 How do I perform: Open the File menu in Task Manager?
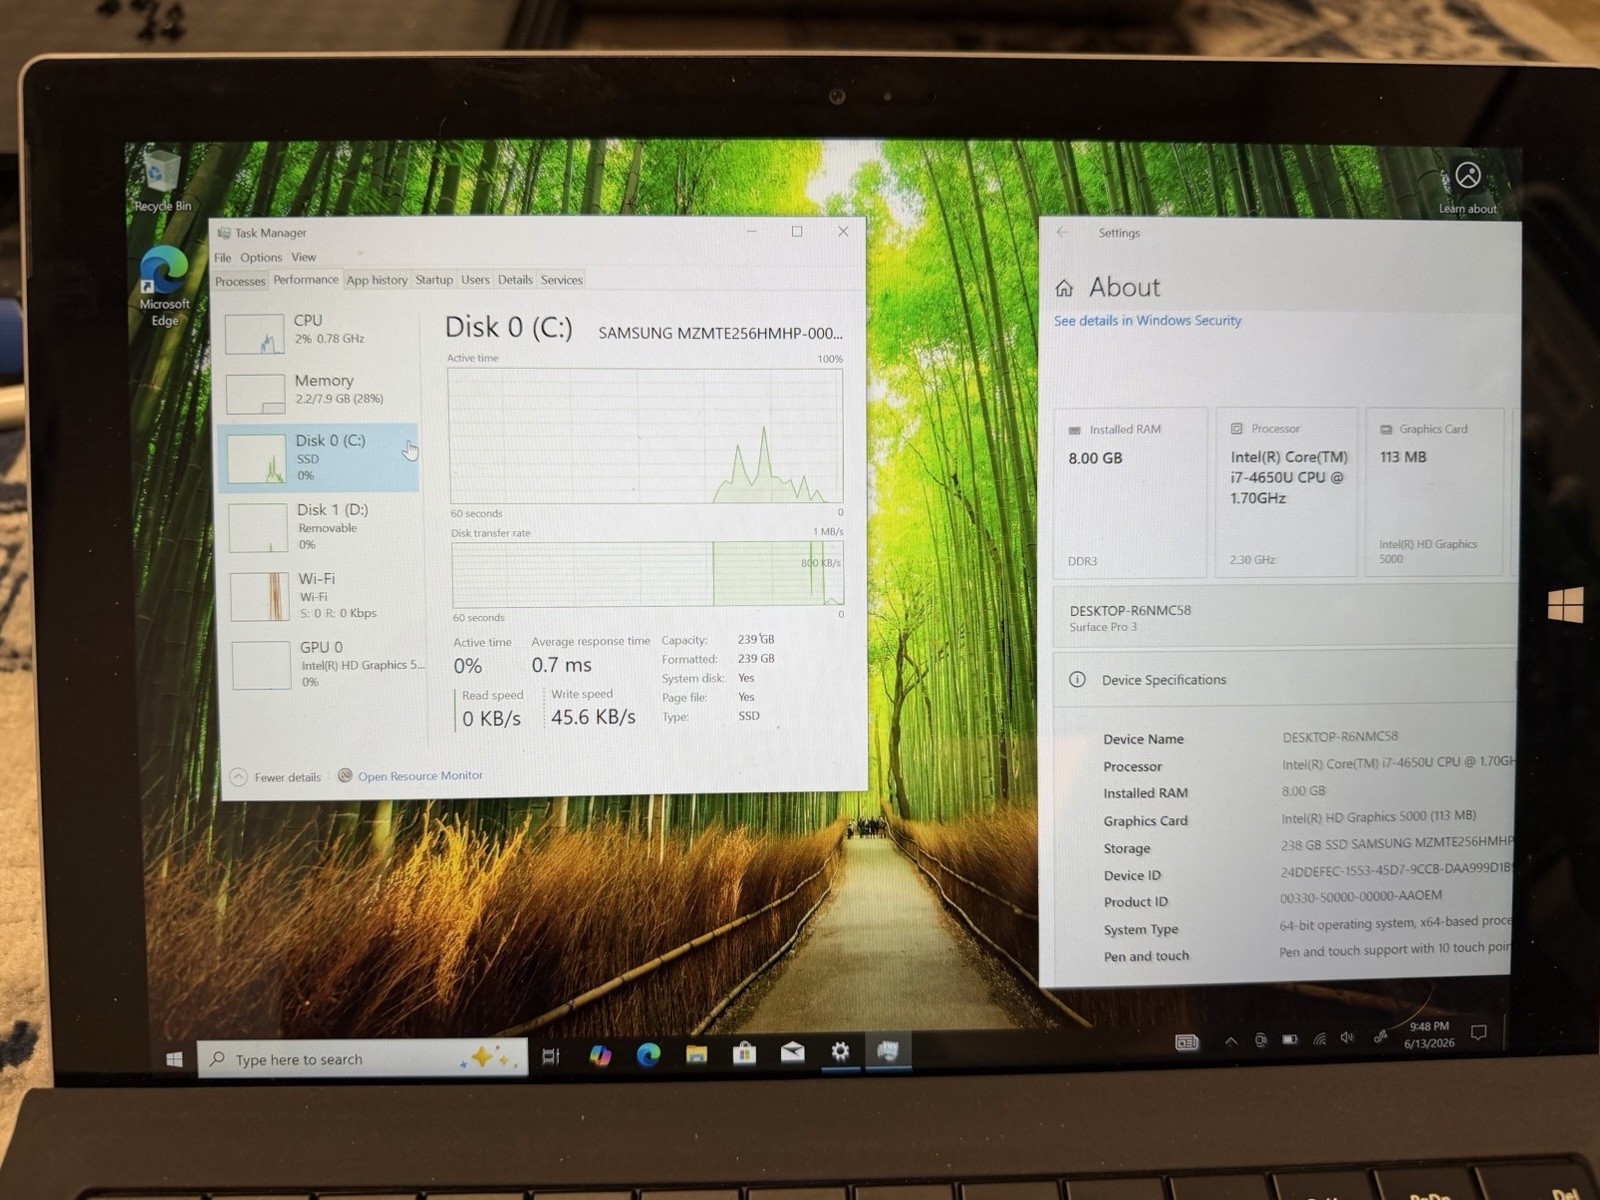pyautogui.click(x=222, y=258)
